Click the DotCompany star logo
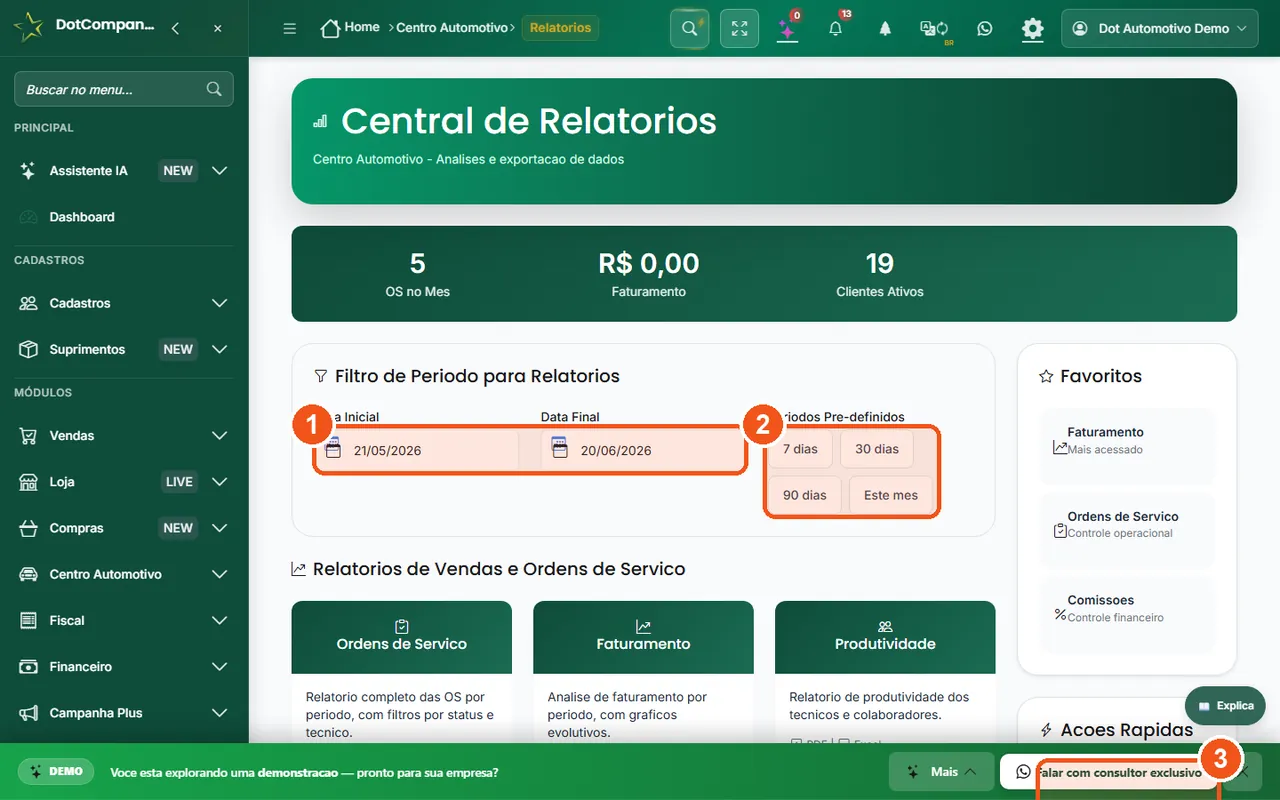 [x=30, y=28]
